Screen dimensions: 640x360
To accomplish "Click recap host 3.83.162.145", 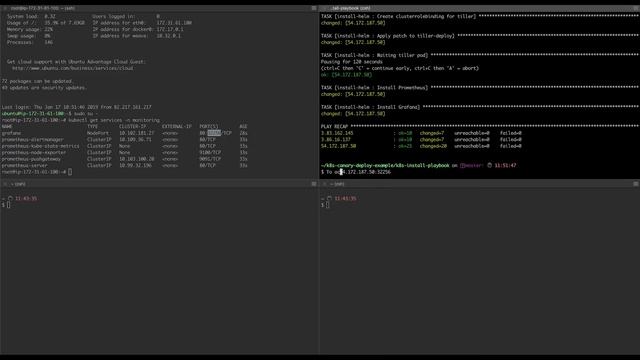I will click(x=337, y=133).
